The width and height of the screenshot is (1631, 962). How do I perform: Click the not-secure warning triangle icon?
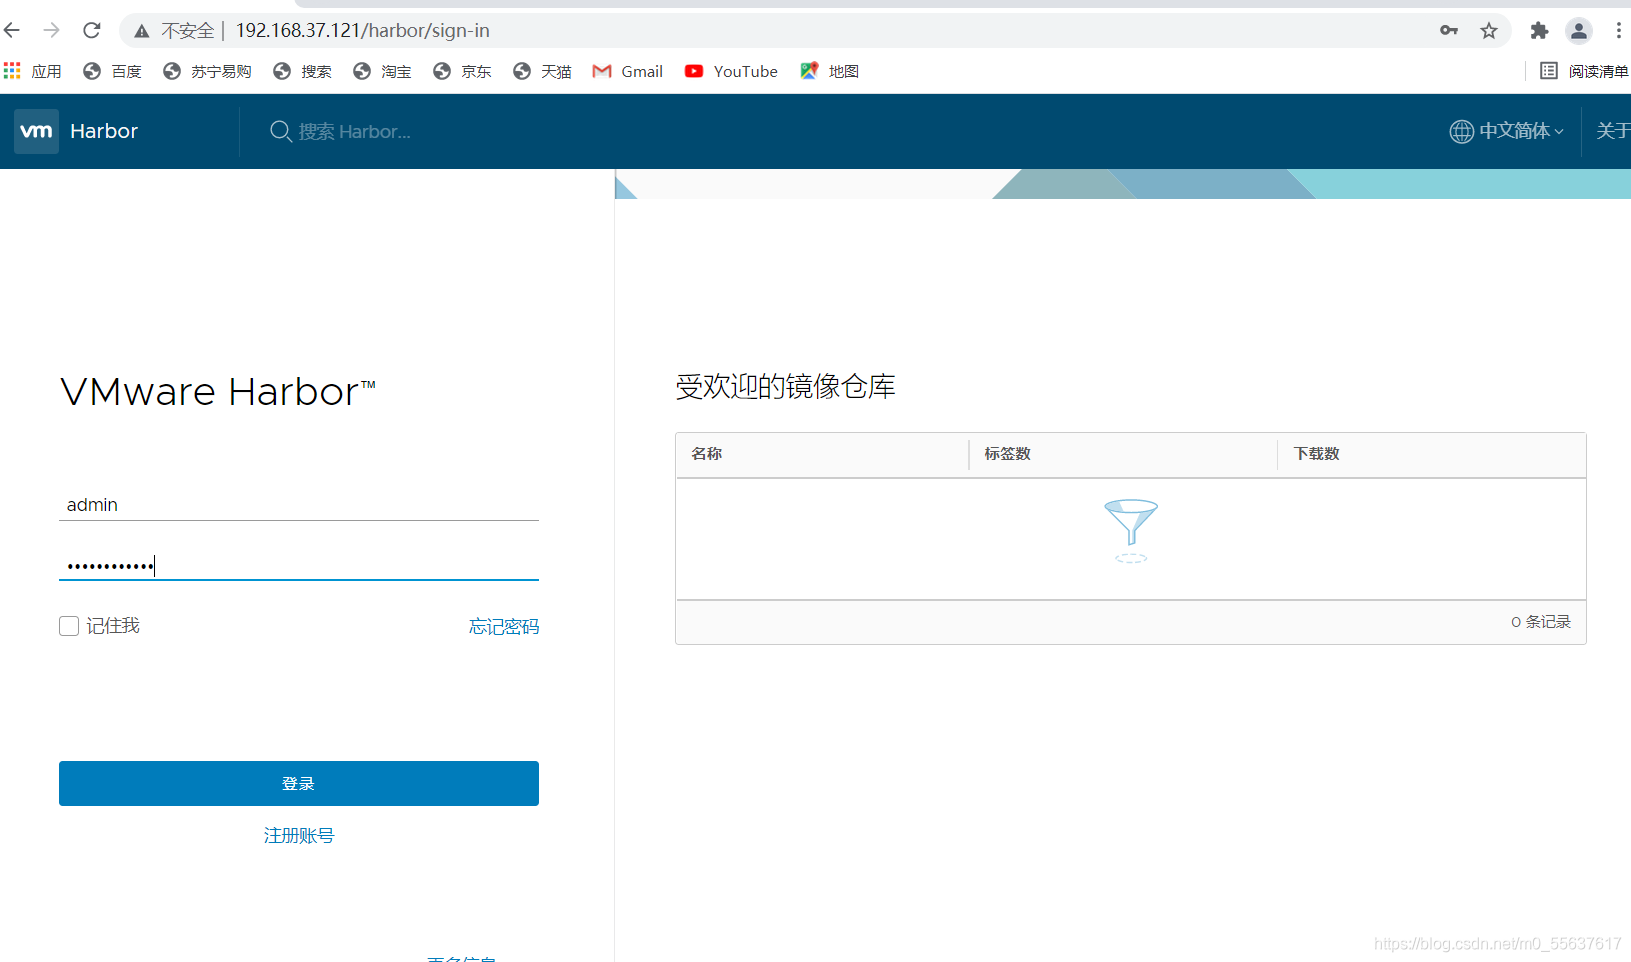click(x=142, y=31)
